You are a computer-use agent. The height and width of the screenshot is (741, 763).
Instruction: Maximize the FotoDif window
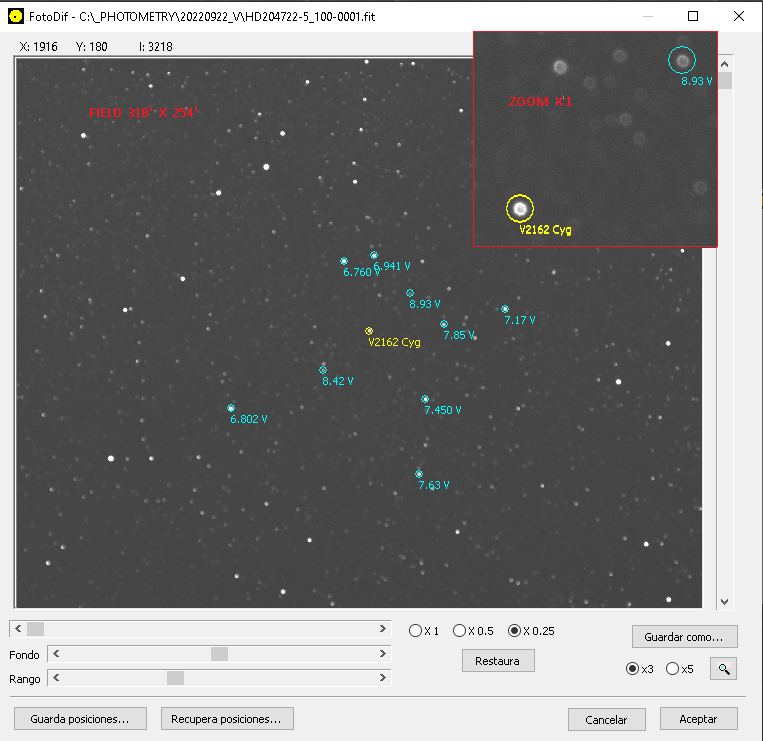click(693, 17)
